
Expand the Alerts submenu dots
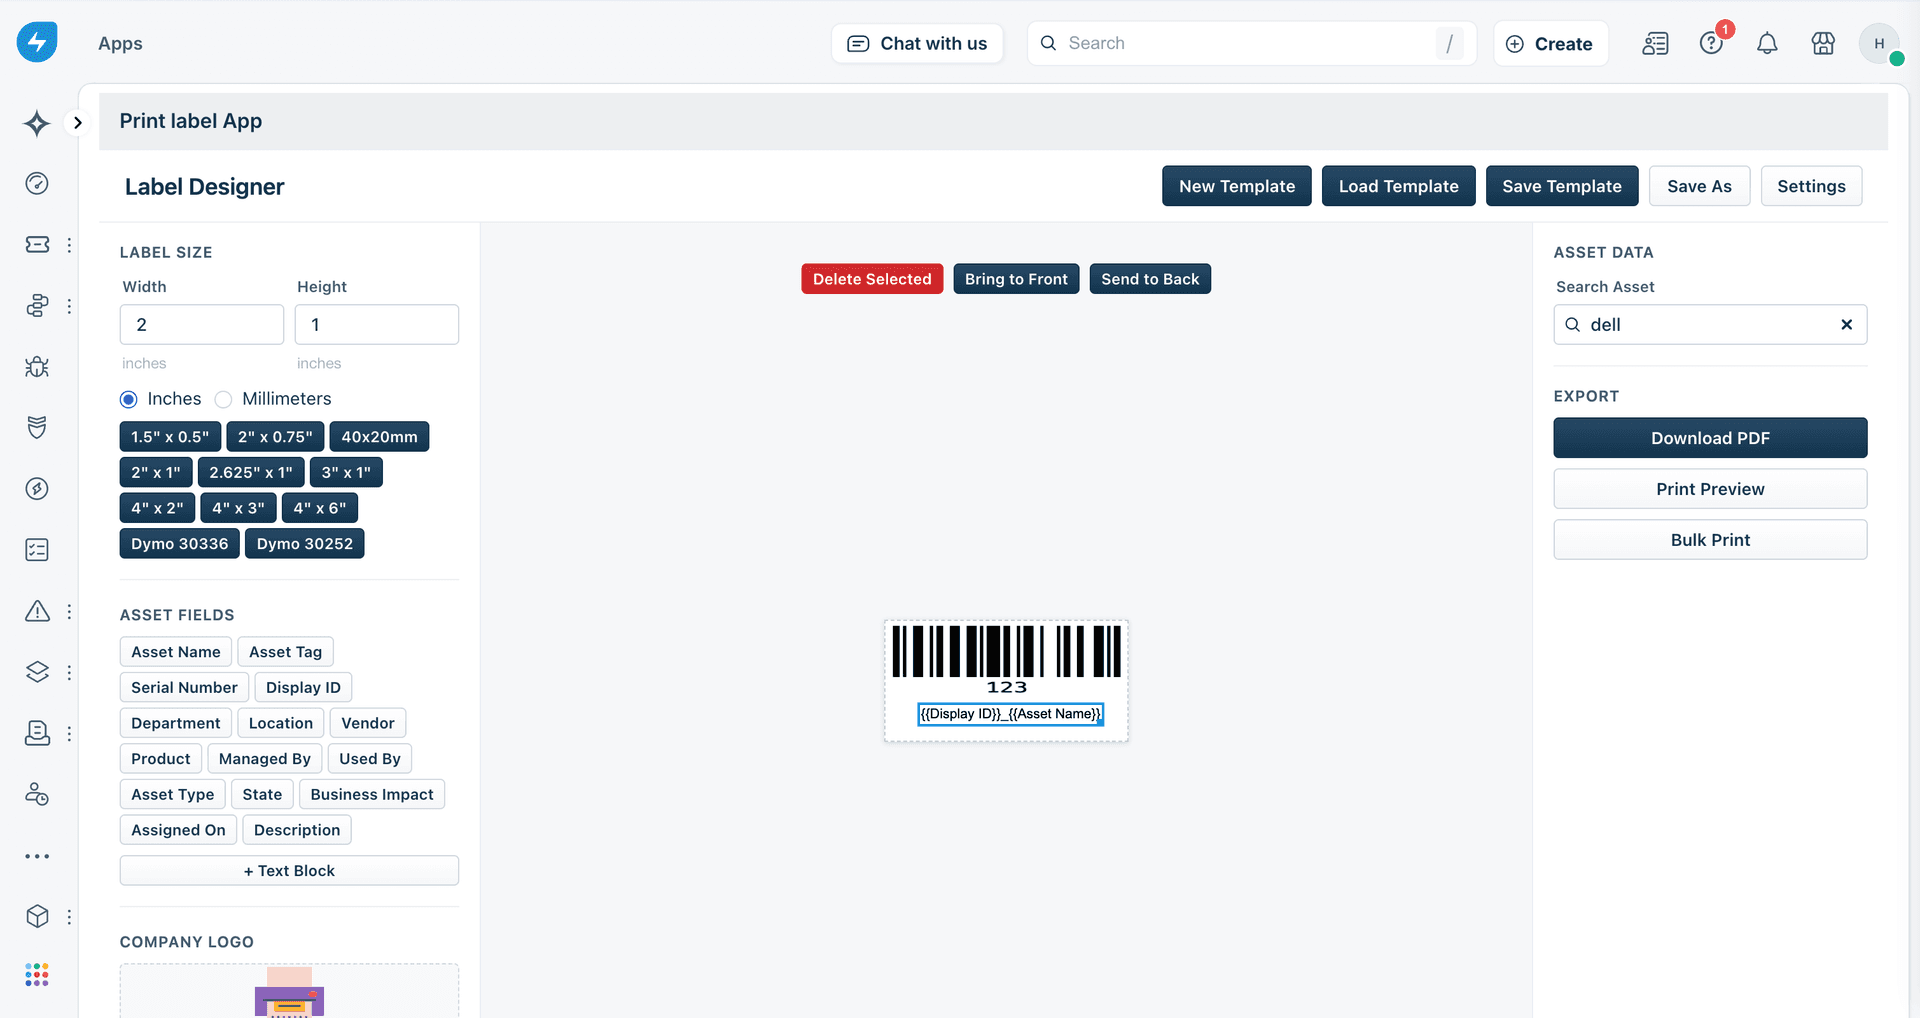coord(69,611)
